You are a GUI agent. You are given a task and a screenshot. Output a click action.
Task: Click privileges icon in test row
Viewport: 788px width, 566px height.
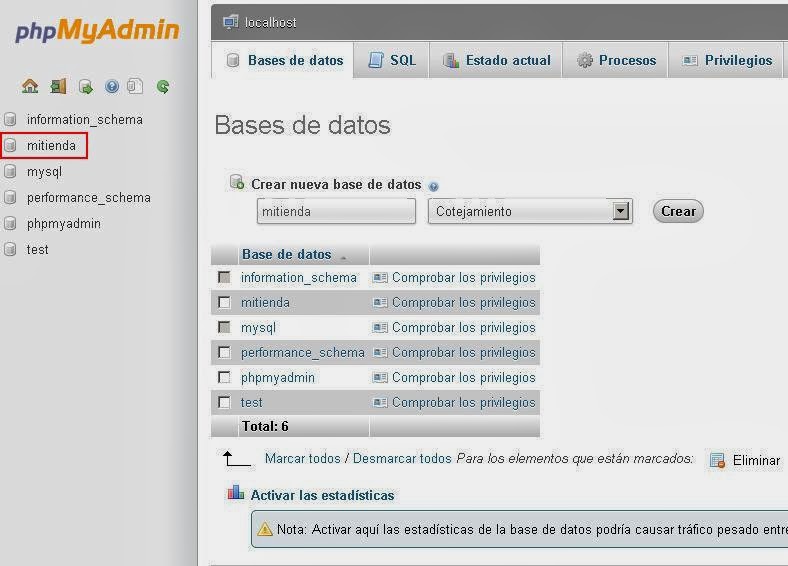coord(380,403)
